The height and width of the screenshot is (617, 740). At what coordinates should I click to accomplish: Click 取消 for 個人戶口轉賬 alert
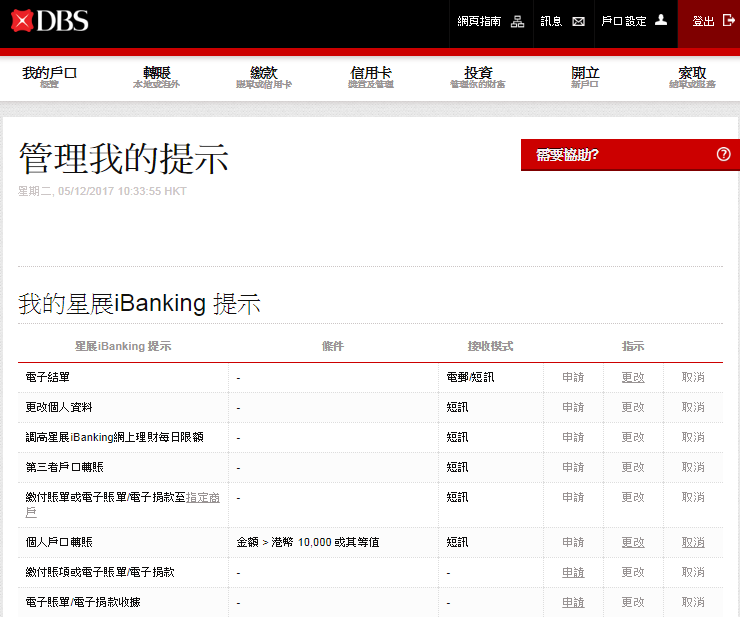693,542
